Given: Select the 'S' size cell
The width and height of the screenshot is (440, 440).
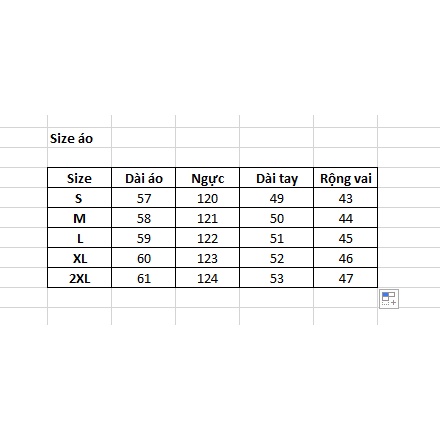Looking at the screenshot, I should (x=79, y=198).
